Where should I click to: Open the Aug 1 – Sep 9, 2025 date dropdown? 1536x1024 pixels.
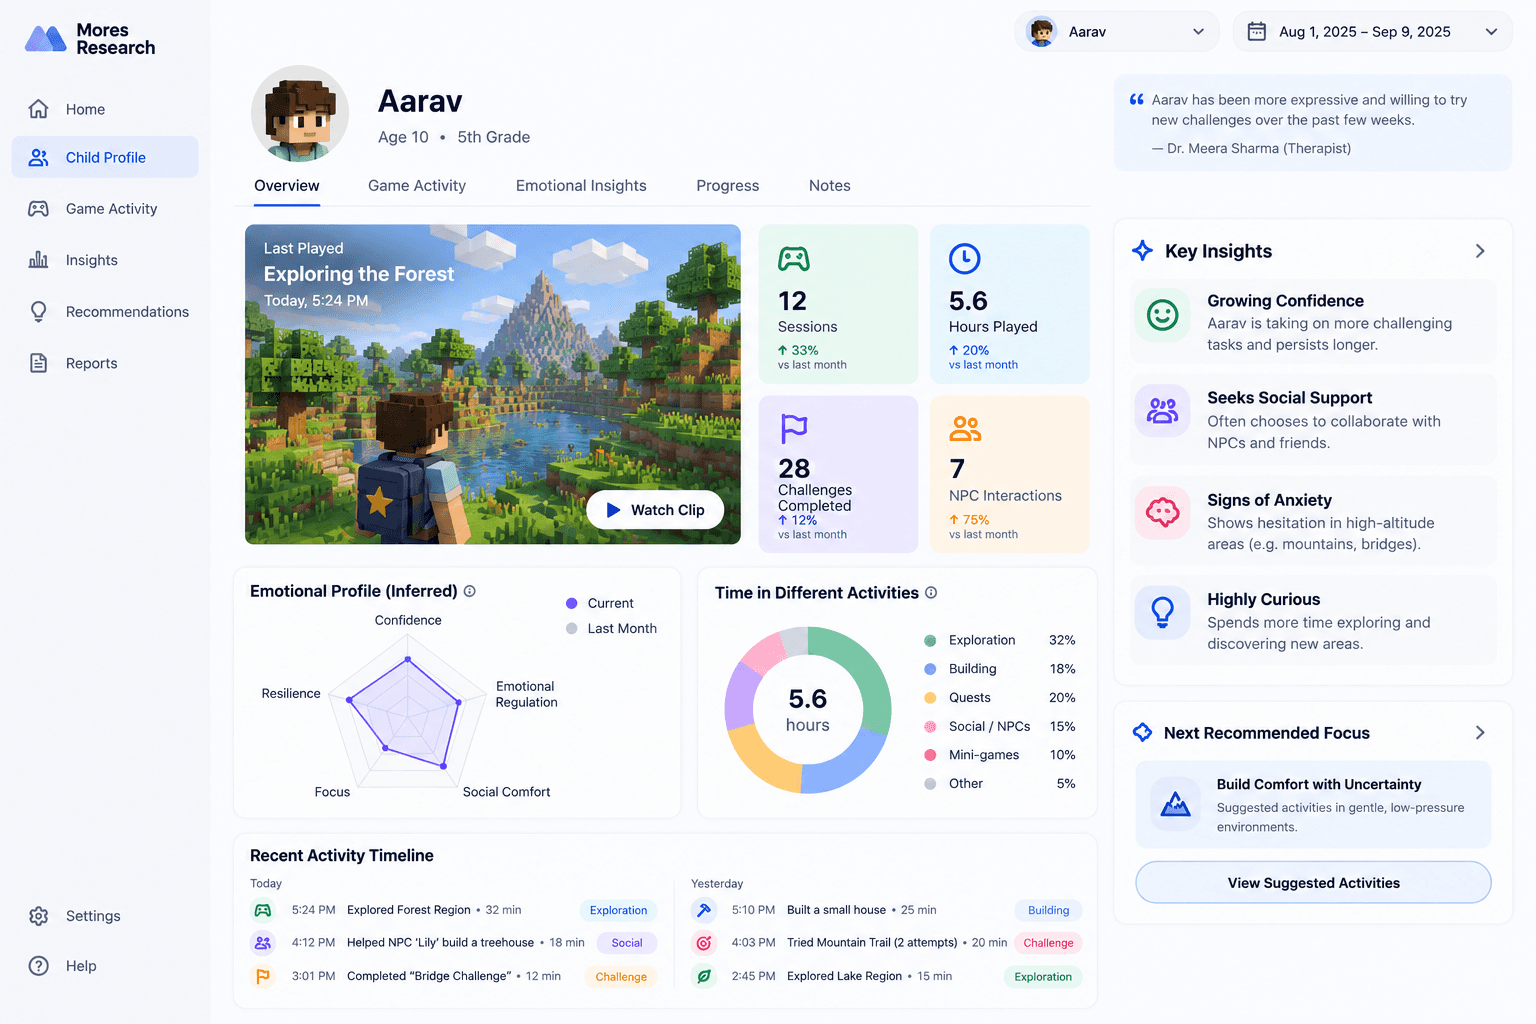[1372, 32]
